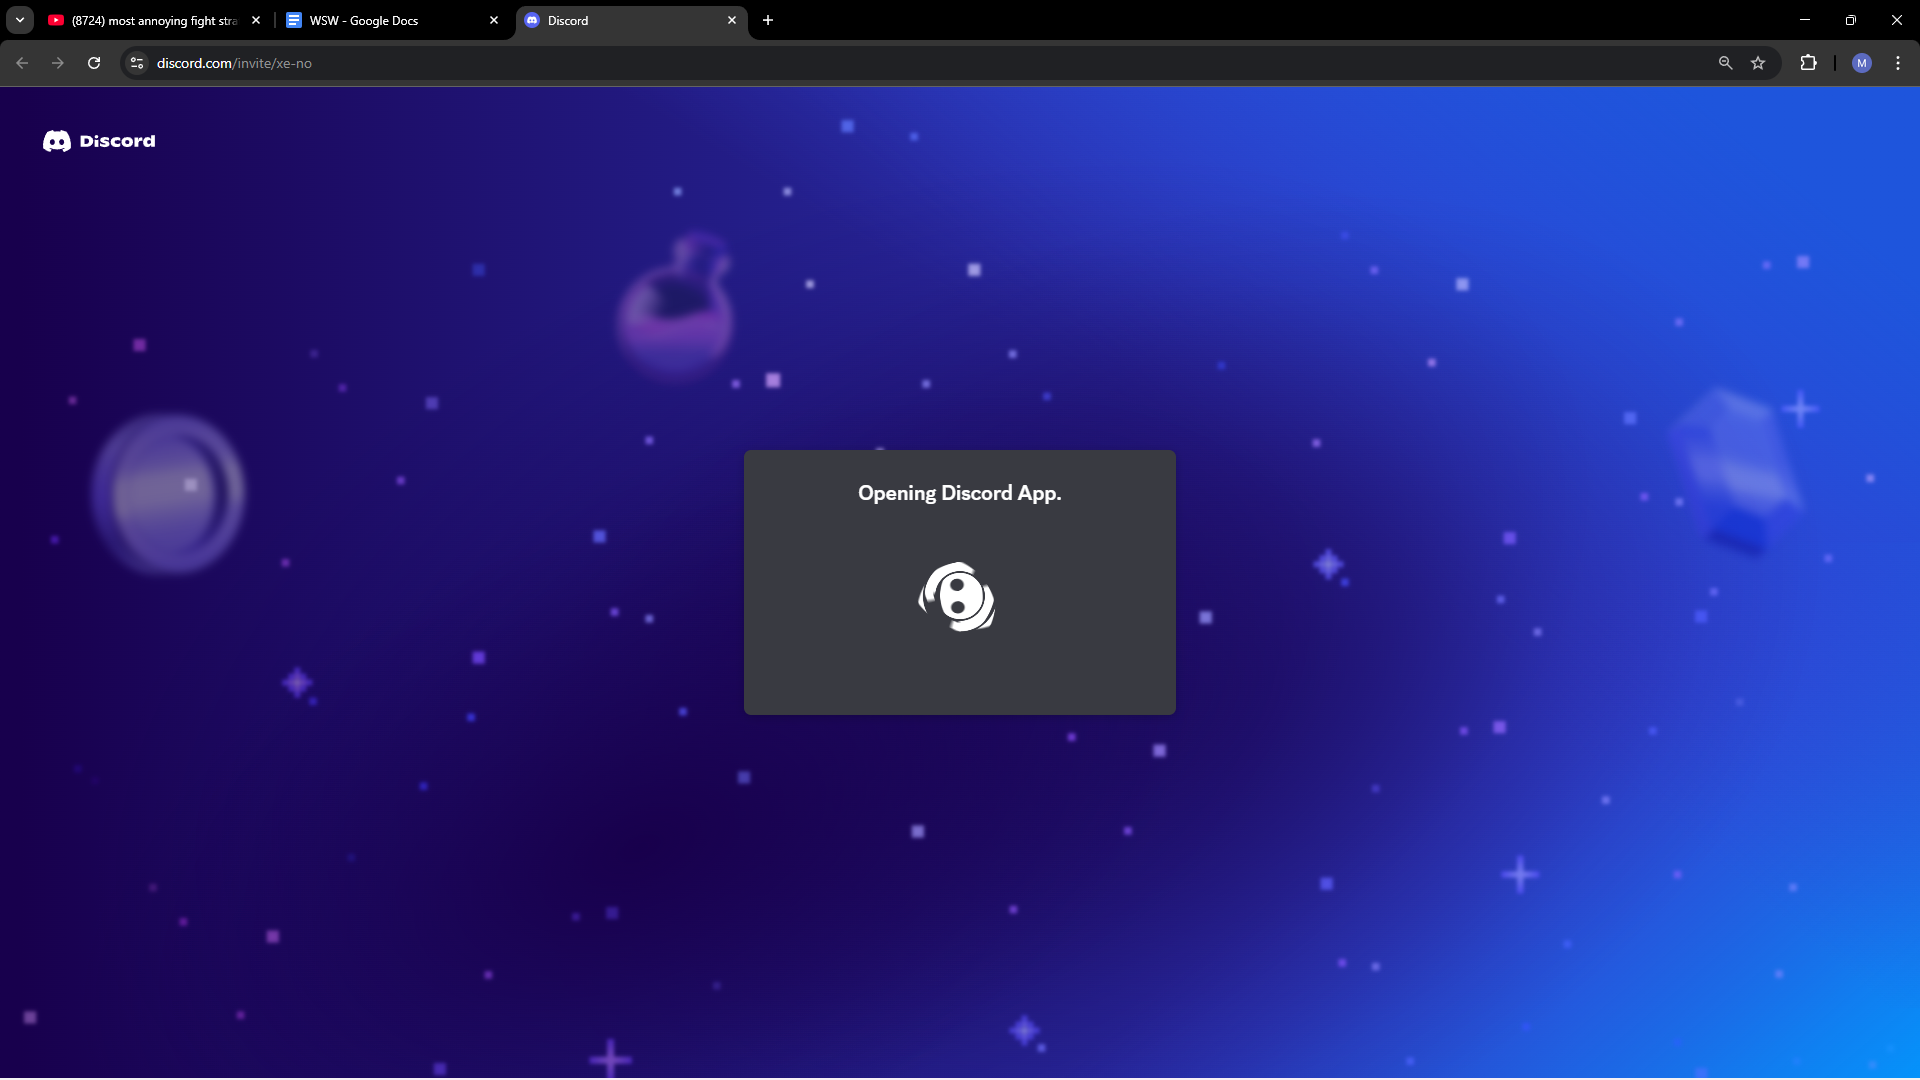Viewport: 1920px width, 1080px height.
Task: Bookmark this page with the star
Action: (1758, 63)
